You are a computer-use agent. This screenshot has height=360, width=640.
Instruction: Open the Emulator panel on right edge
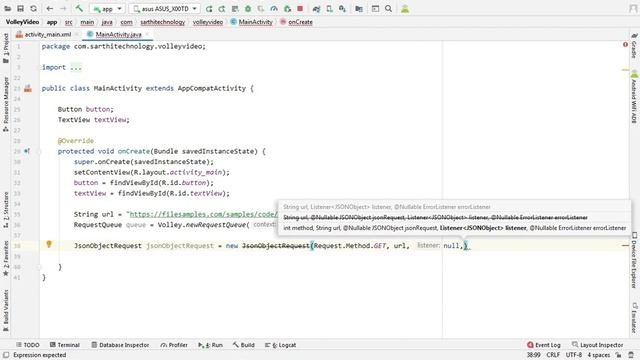[x=634, y=318]
